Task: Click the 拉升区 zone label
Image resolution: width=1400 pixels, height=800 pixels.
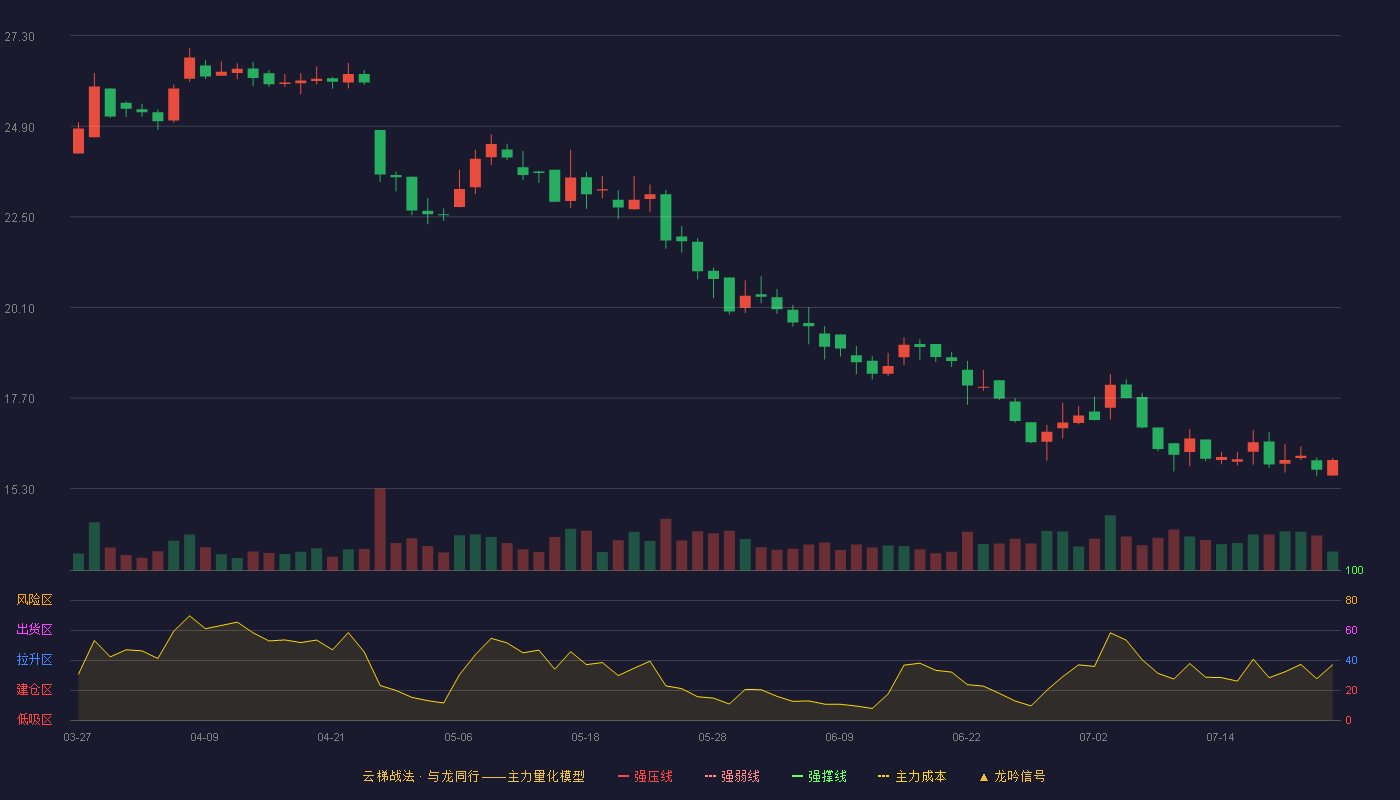Action: (x=34, y=660)
